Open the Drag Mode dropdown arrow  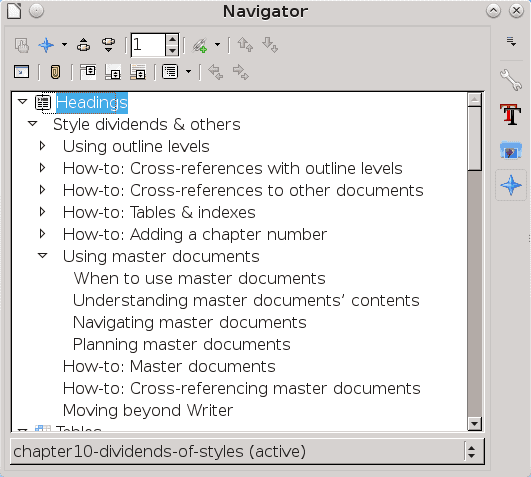[217, 44]
